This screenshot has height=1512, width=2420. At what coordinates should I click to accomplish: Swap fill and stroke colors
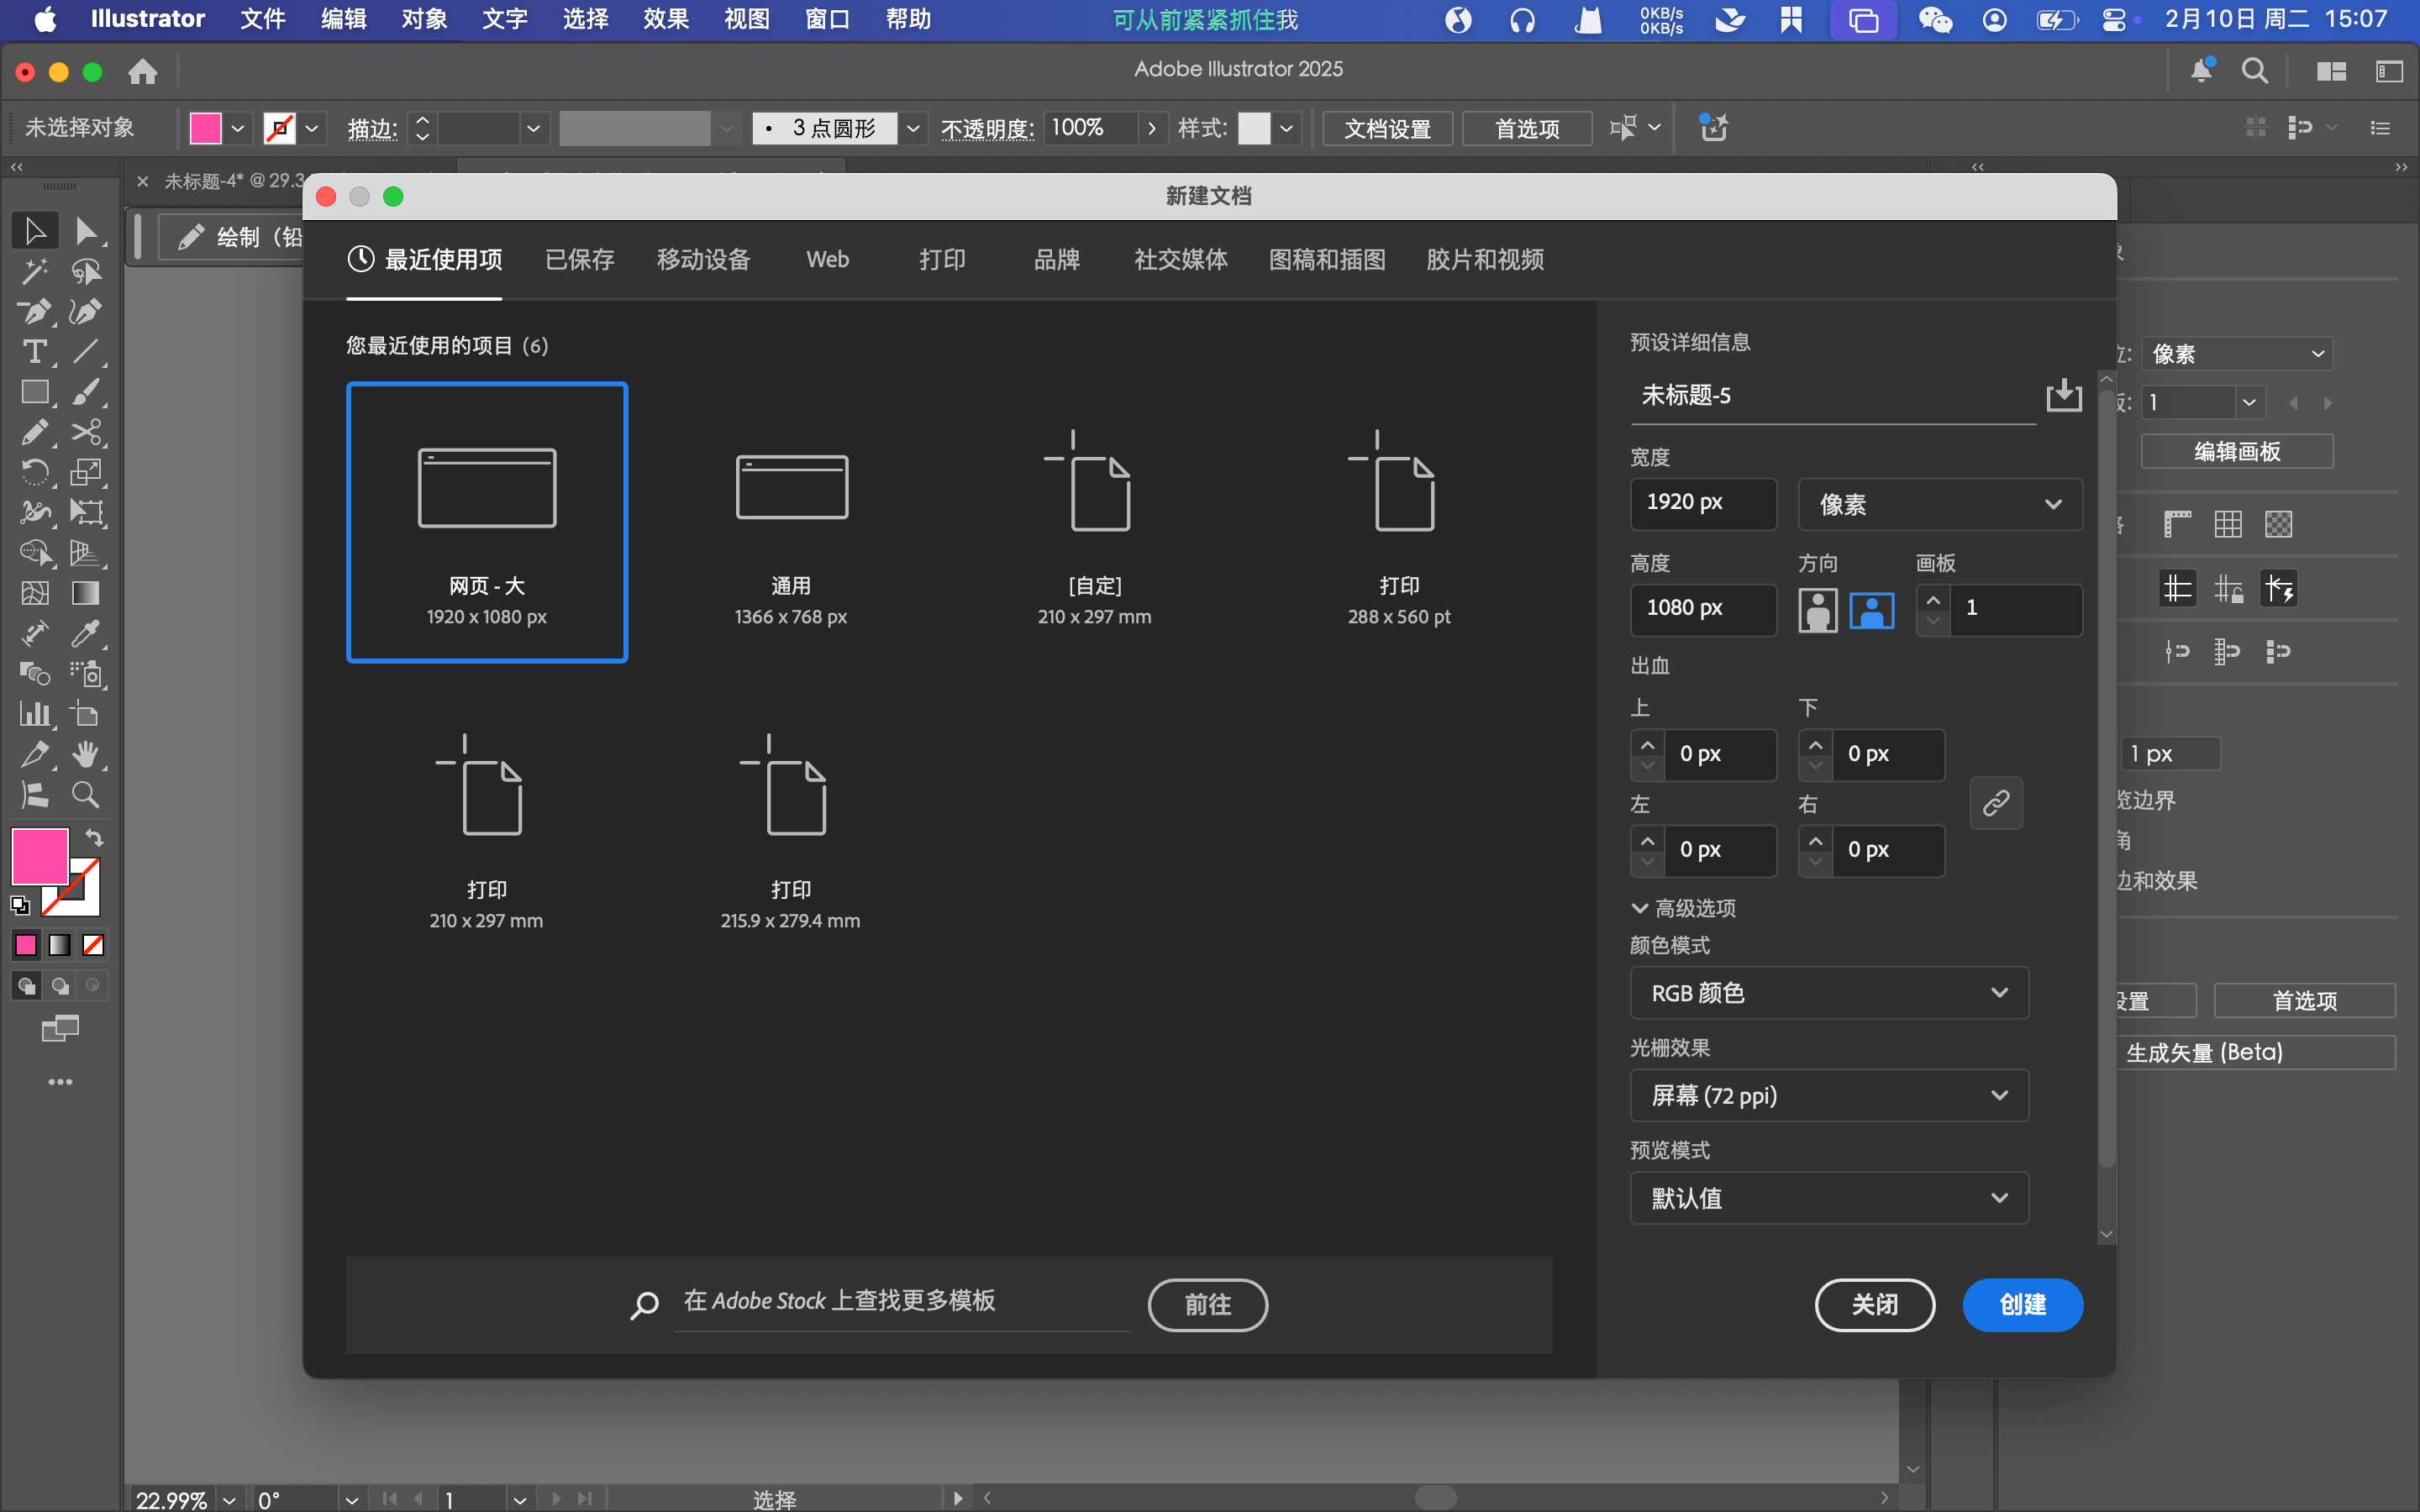[x=95, y=837]
